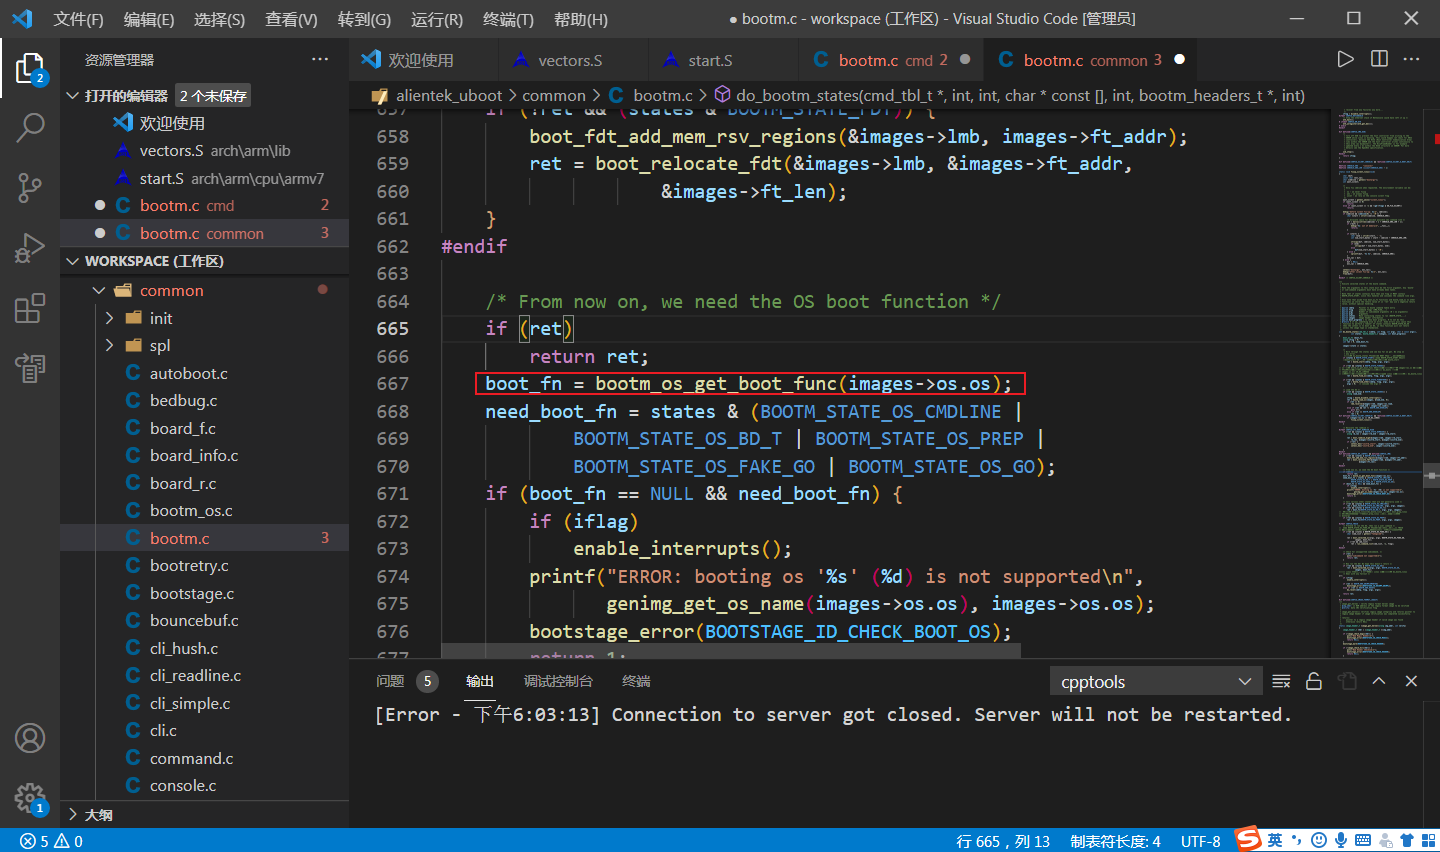Open the Manage gear icon
1440x852 pixels.
(30, 798)
